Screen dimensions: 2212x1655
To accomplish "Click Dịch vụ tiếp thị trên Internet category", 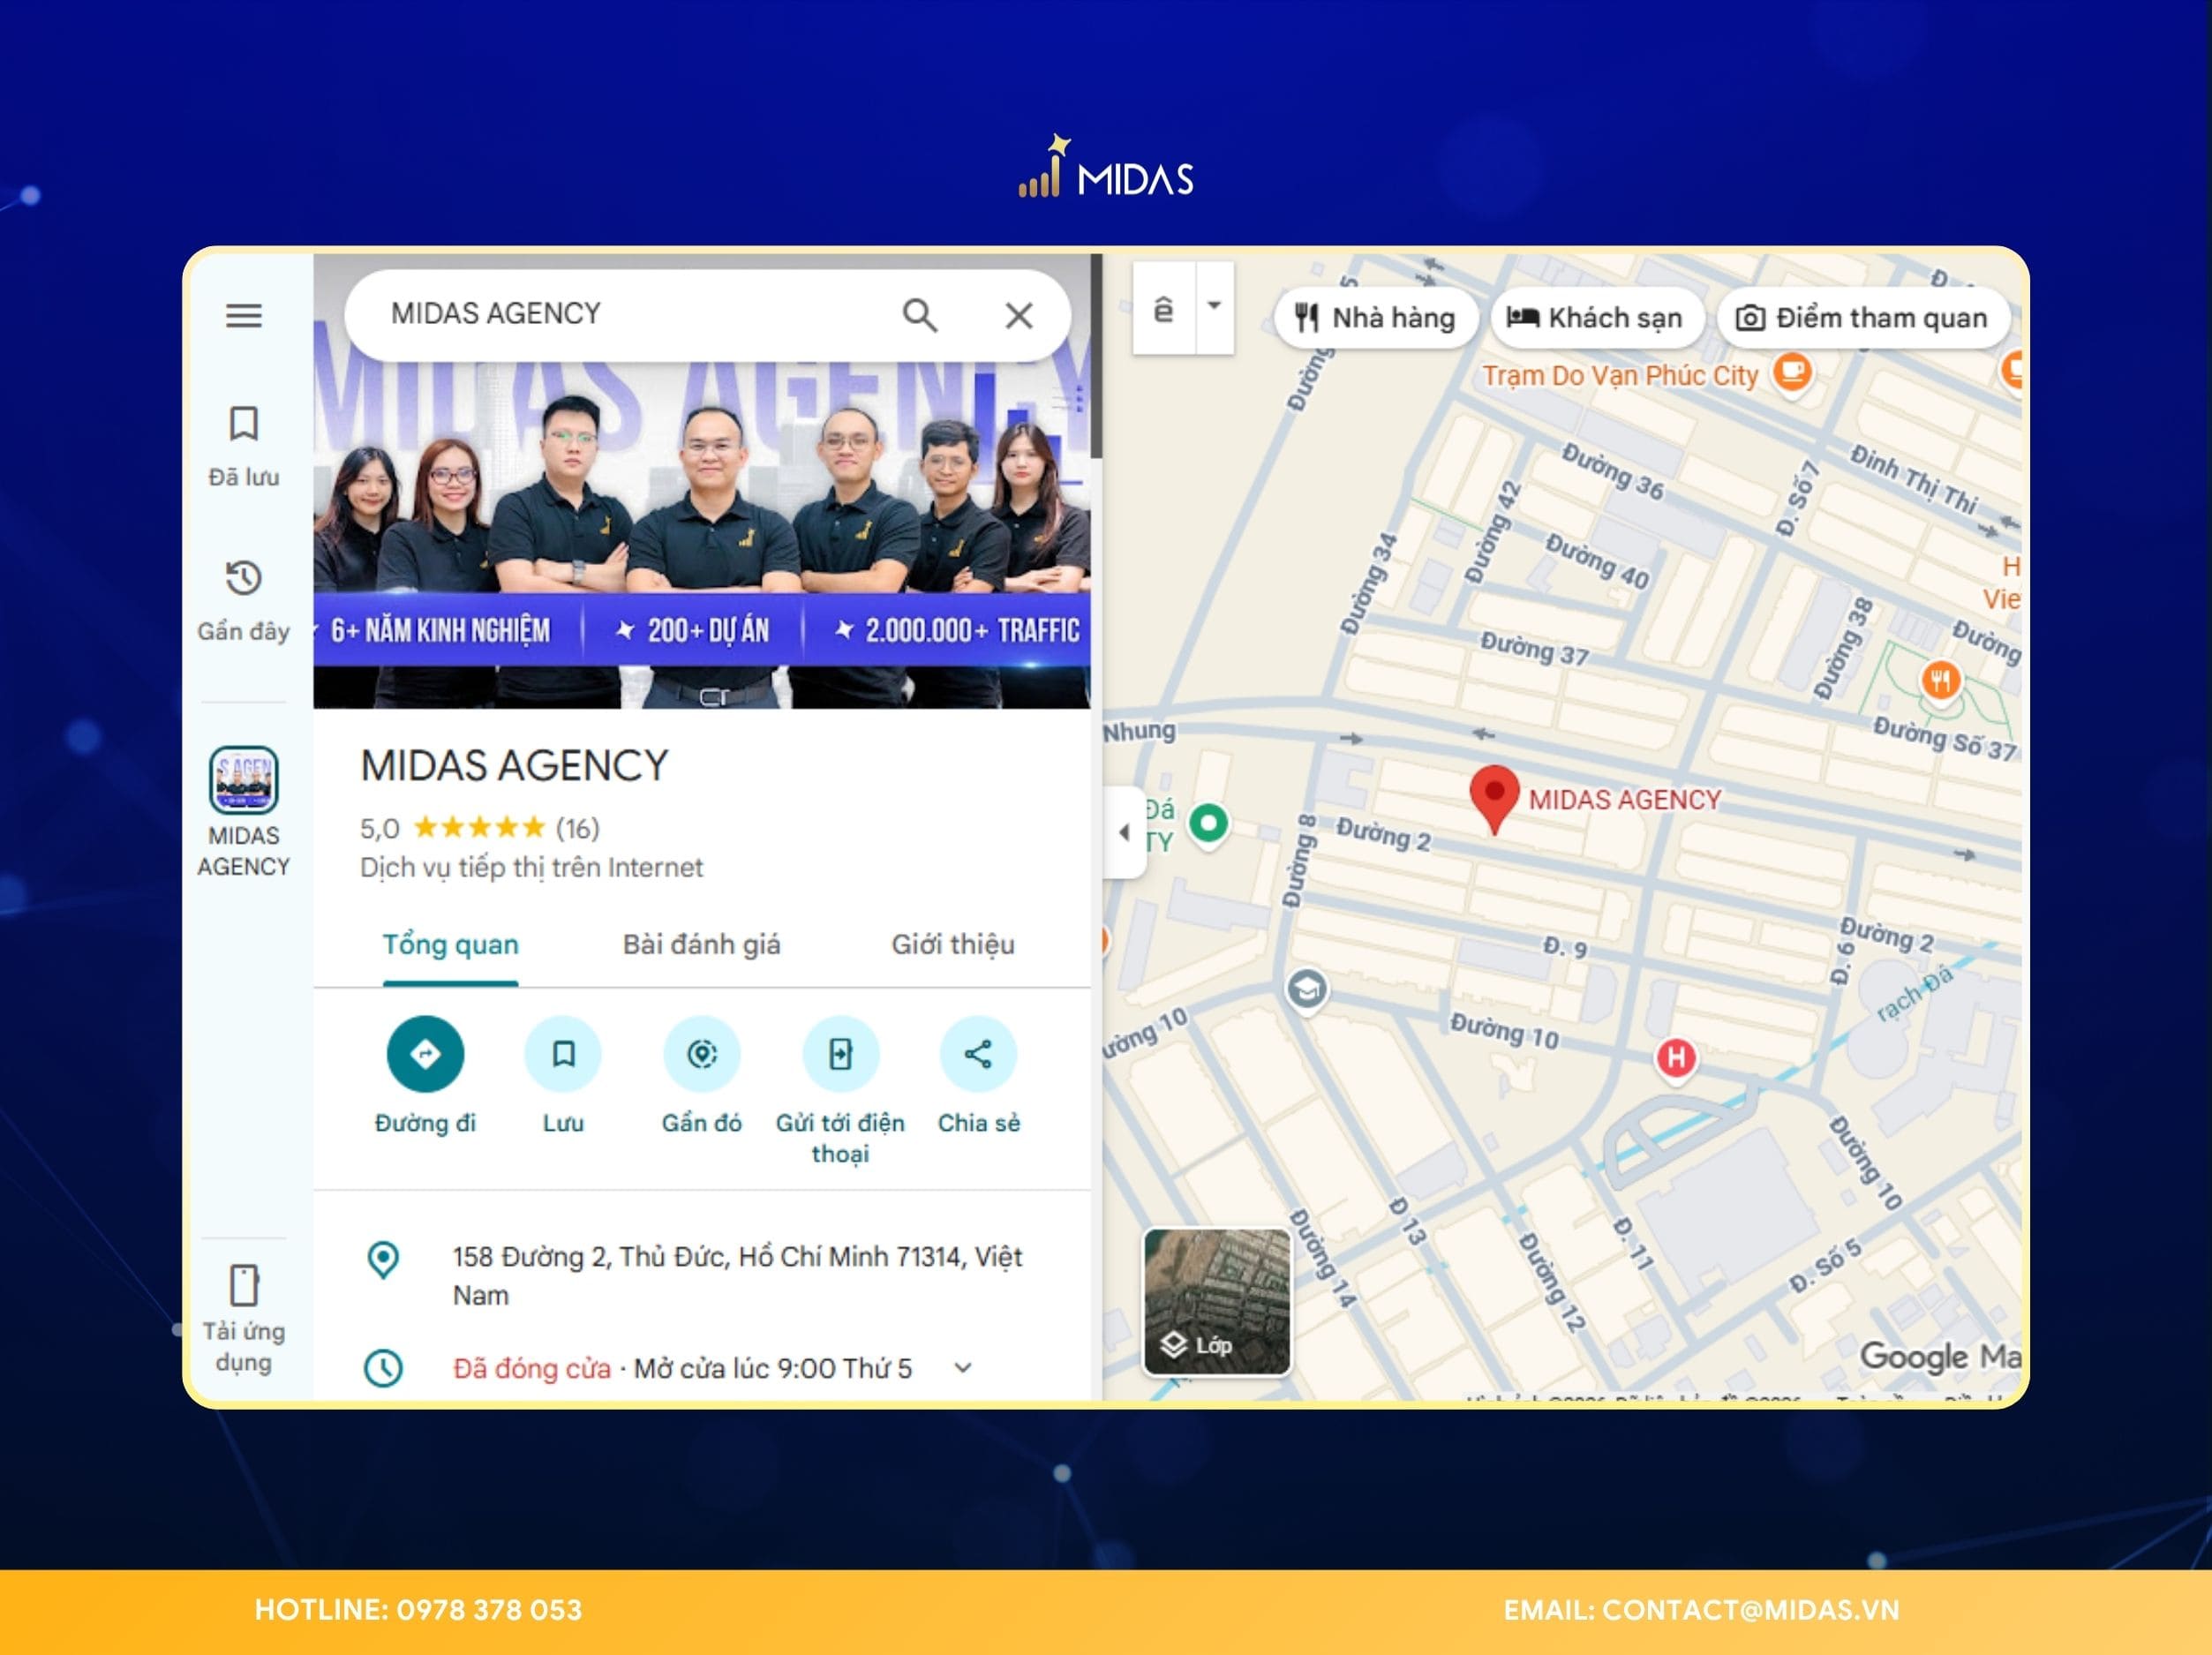I will tap(531, 867).
